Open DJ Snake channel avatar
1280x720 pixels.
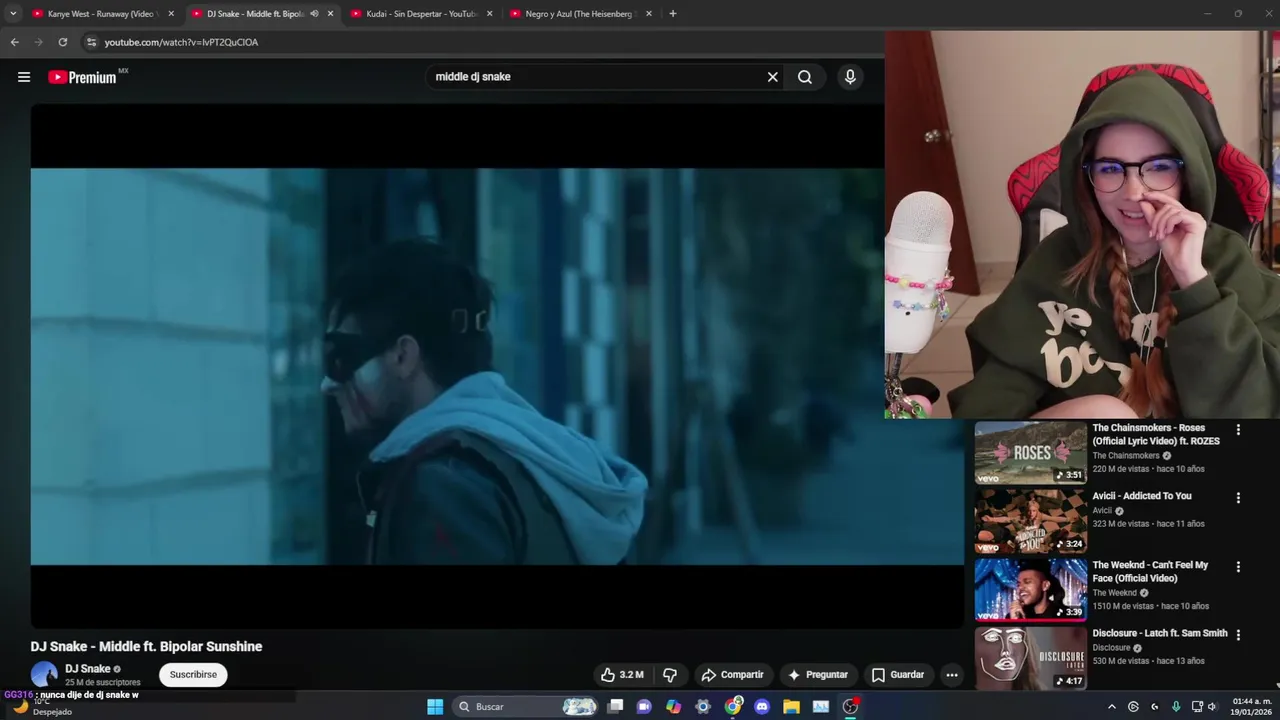tap(44, 675)
